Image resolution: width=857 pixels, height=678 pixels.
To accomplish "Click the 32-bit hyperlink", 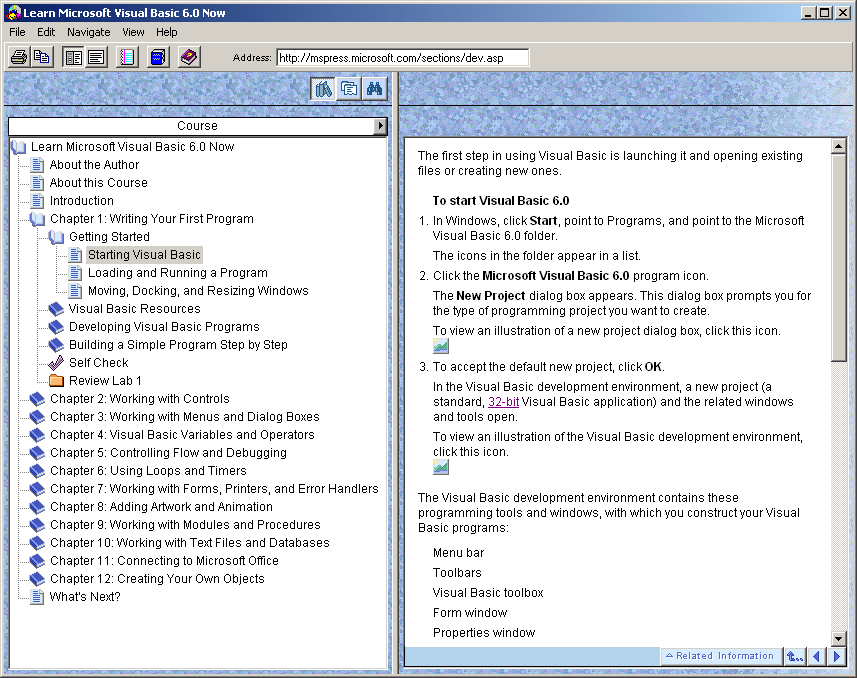I will pyautogui.click(x=503, y=402).
